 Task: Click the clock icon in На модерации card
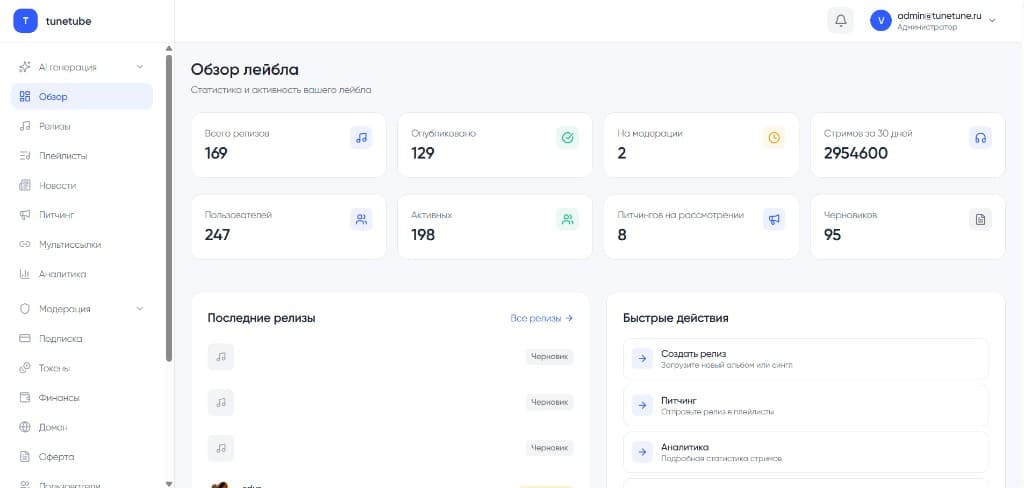click(x=774, y=138)
